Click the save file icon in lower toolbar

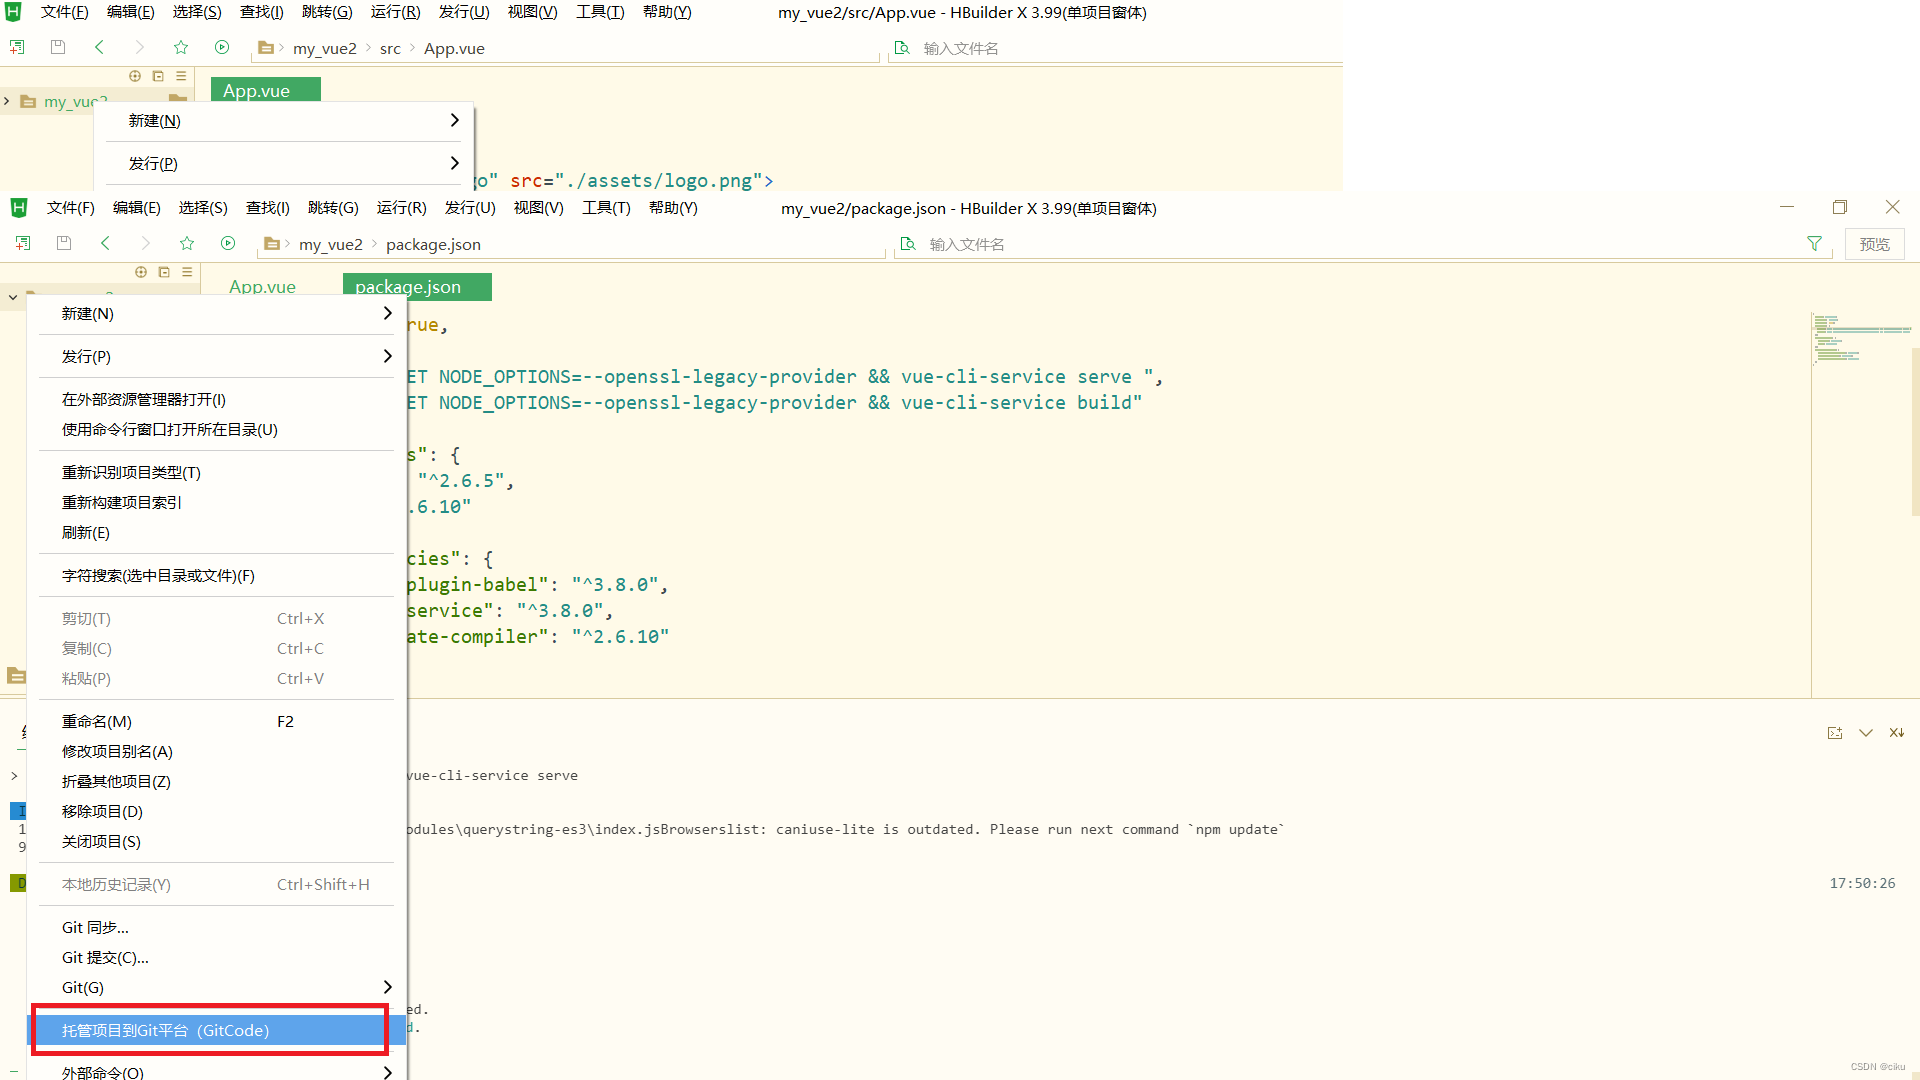(64, 243)
